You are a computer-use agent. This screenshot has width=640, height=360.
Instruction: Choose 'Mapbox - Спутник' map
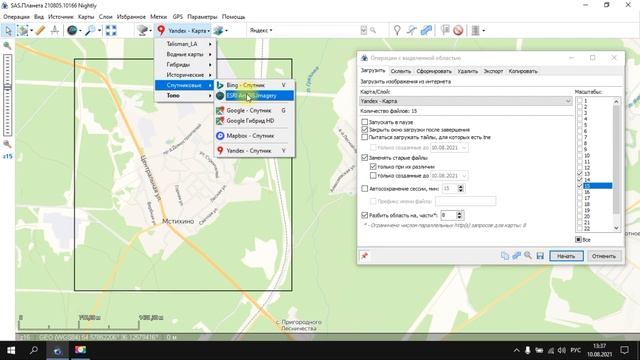254,136
